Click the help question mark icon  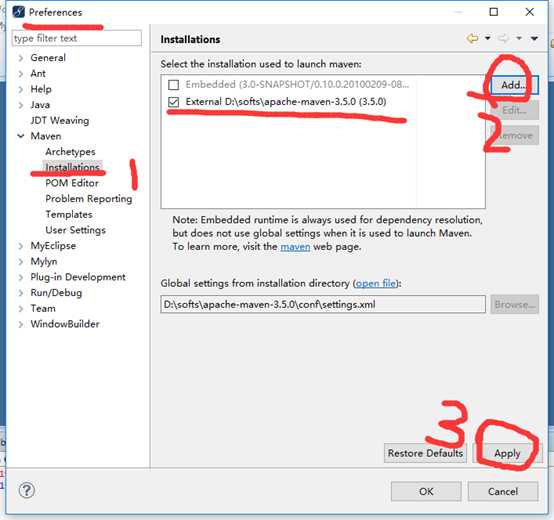point(26,490)
